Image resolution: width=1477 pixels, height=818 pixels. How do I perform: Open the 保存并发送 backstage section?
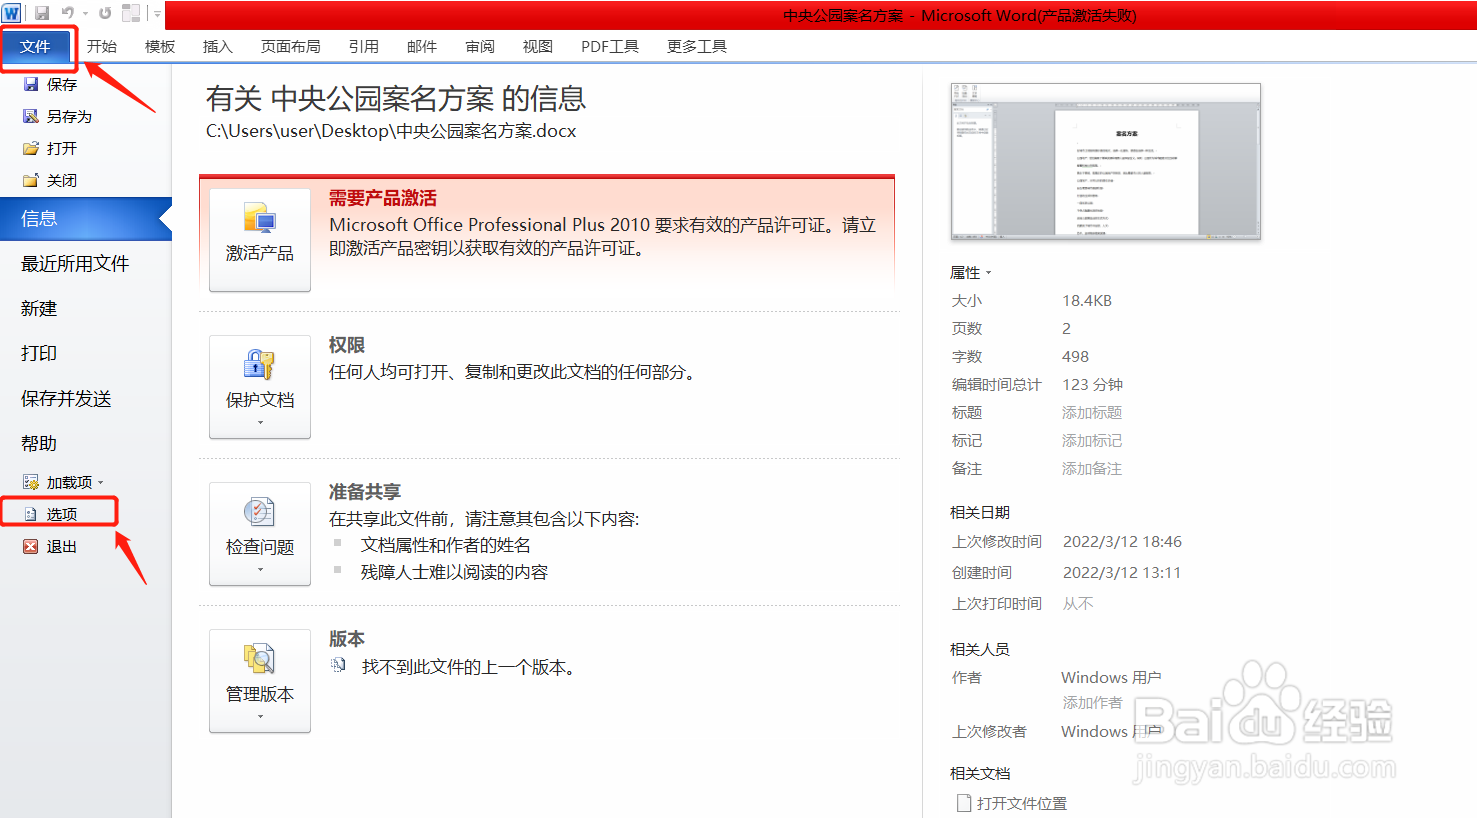coord(66,398)
